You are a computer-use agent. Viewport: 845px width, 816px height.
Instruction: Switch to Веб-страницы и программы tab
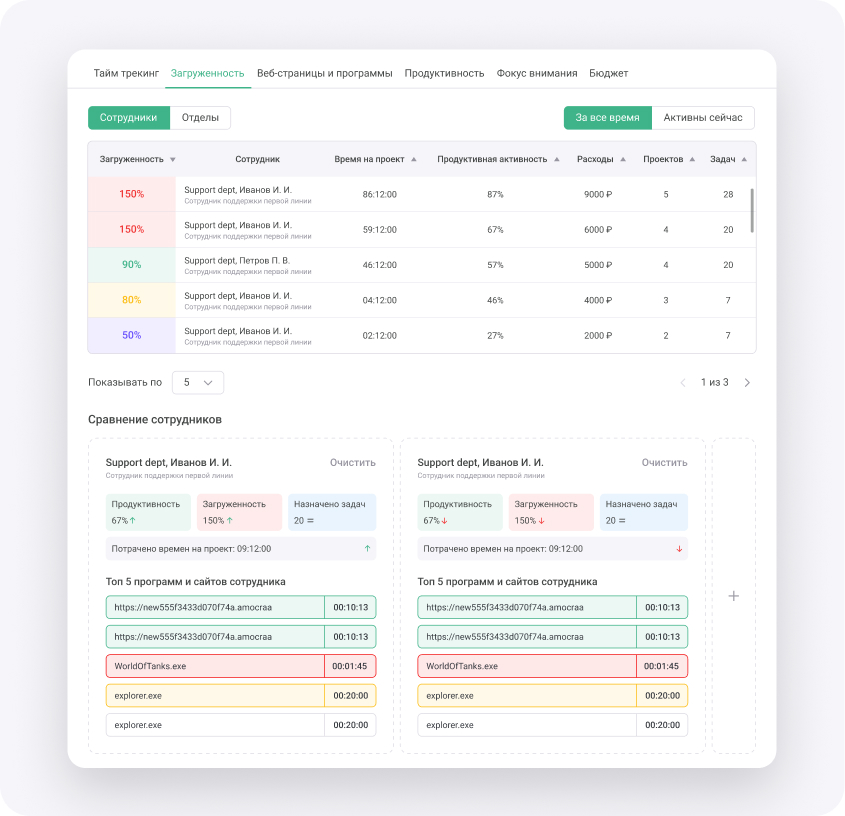(x=324, y=73)
